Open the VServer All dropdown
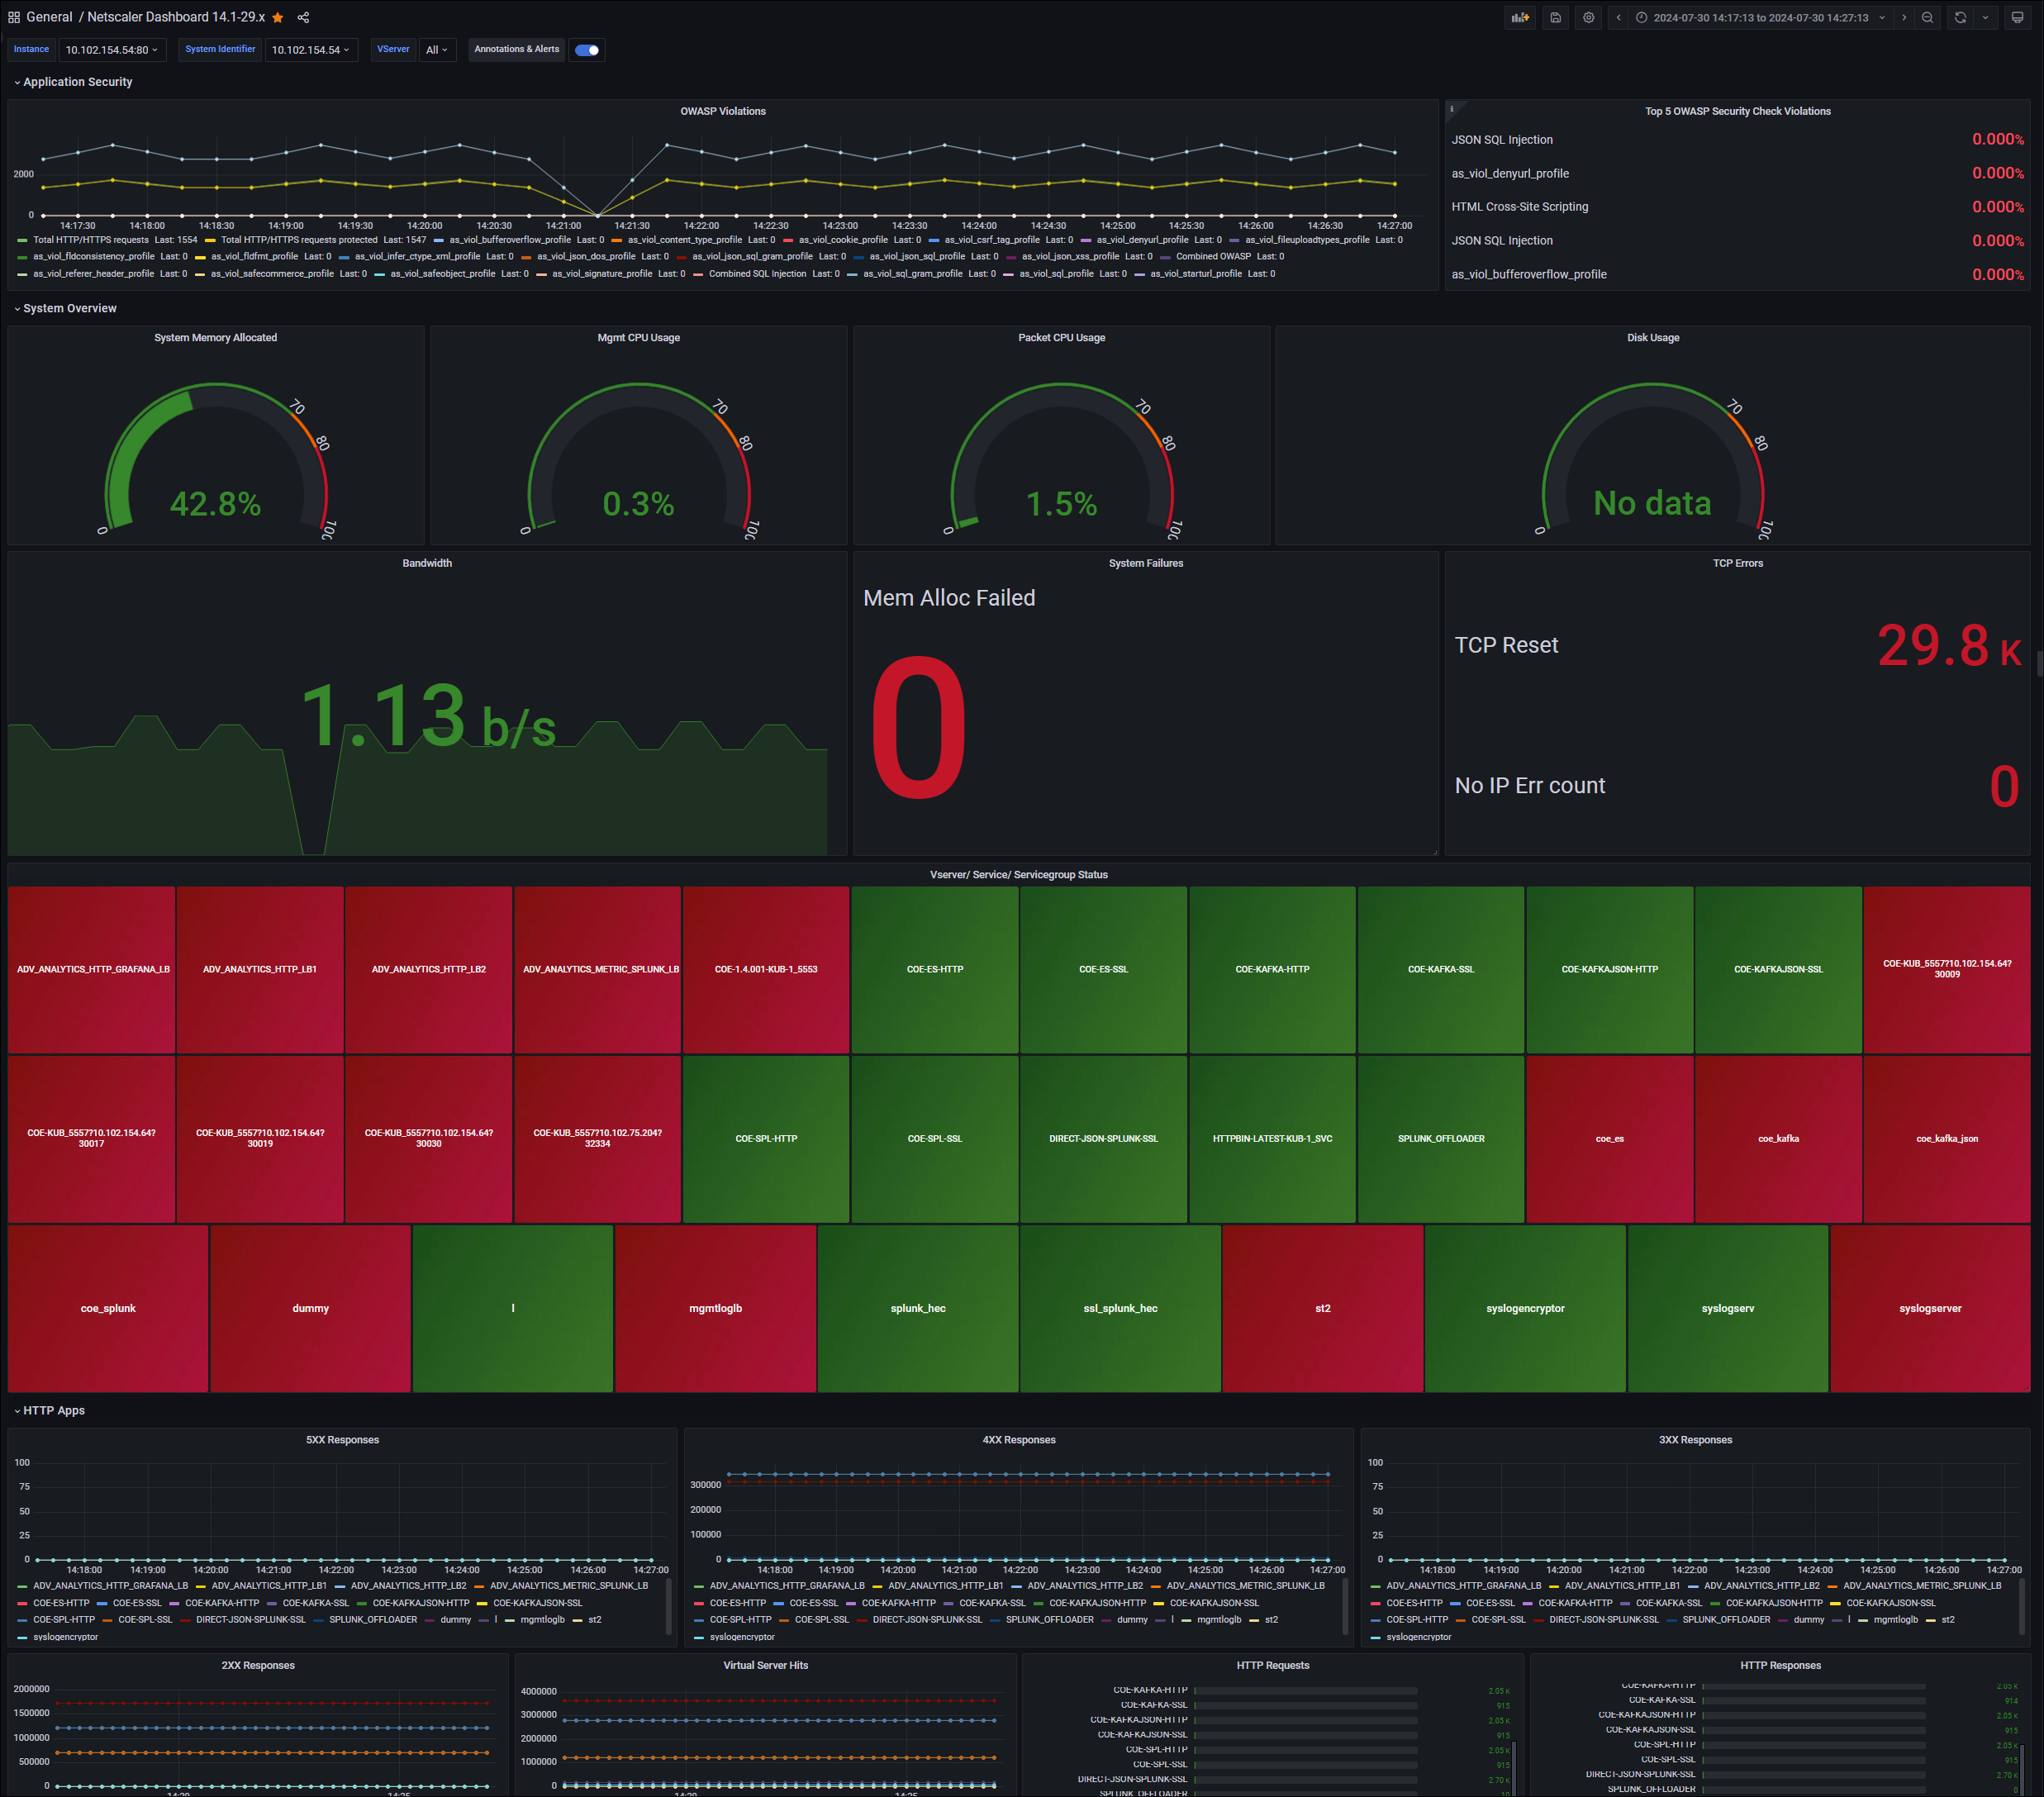This screenshot has width=2044, height=1797. point(437,49)
